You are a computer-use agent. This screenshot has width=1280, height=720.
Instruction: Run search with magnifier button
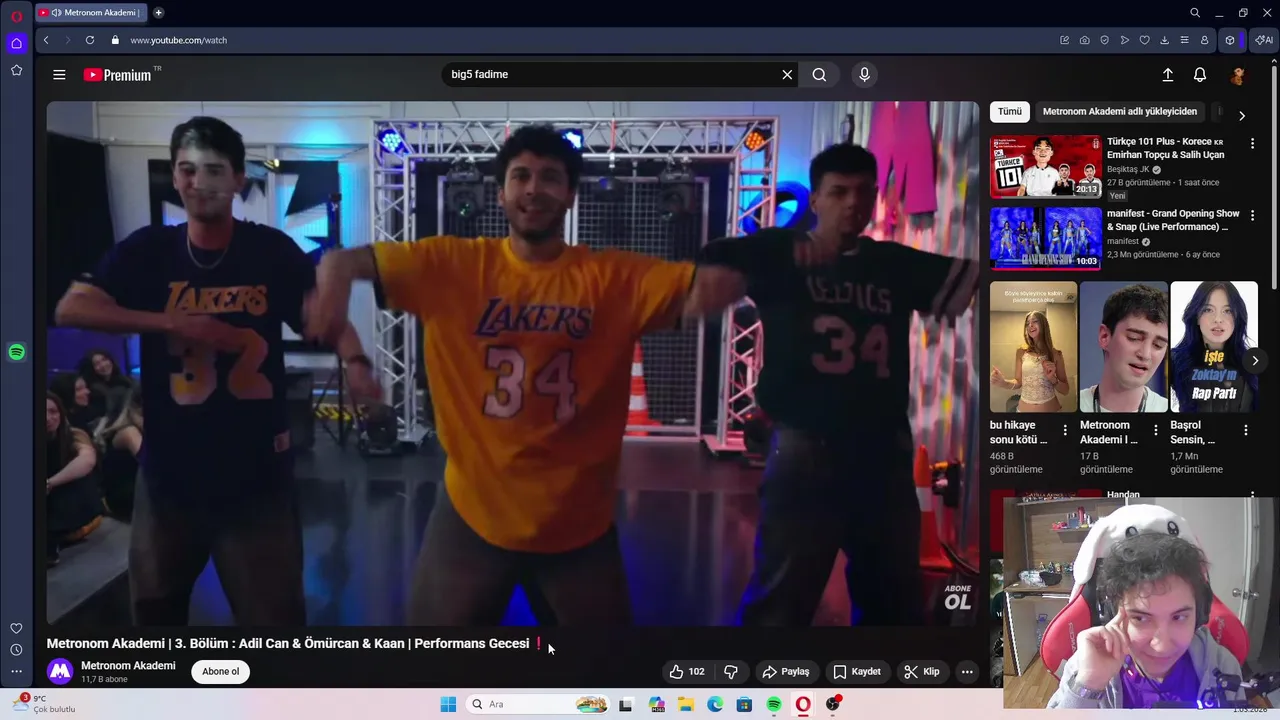[x=819, y=75]
